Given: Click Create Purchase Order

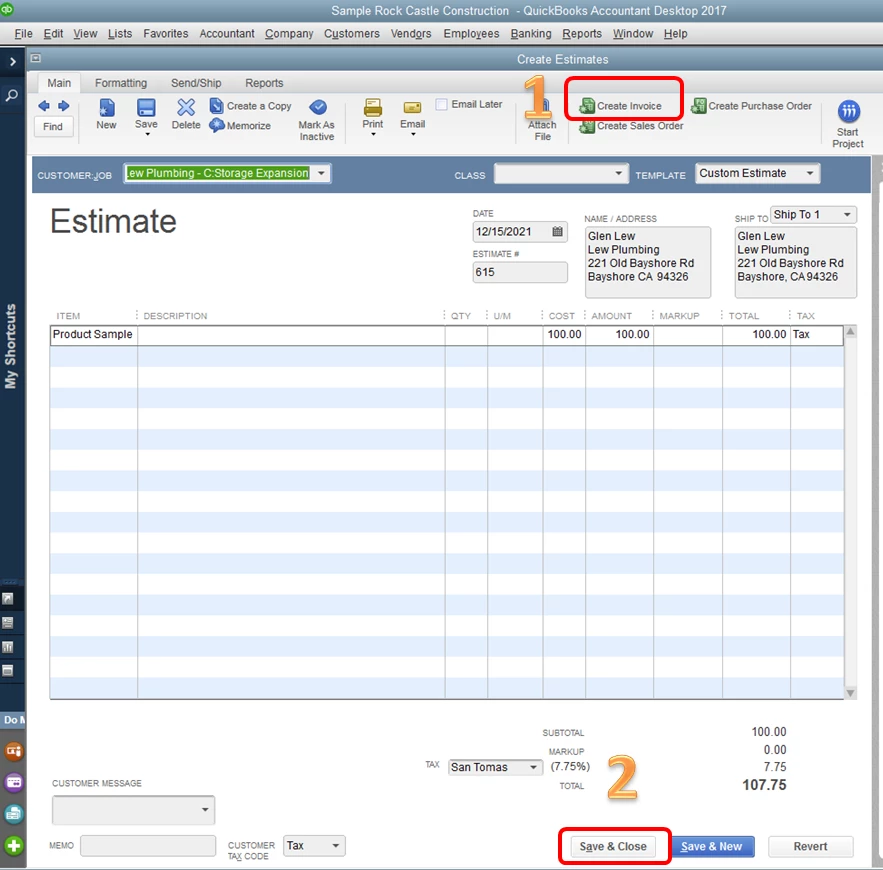Looking at the screenshot, I should [x=751, y=106].
